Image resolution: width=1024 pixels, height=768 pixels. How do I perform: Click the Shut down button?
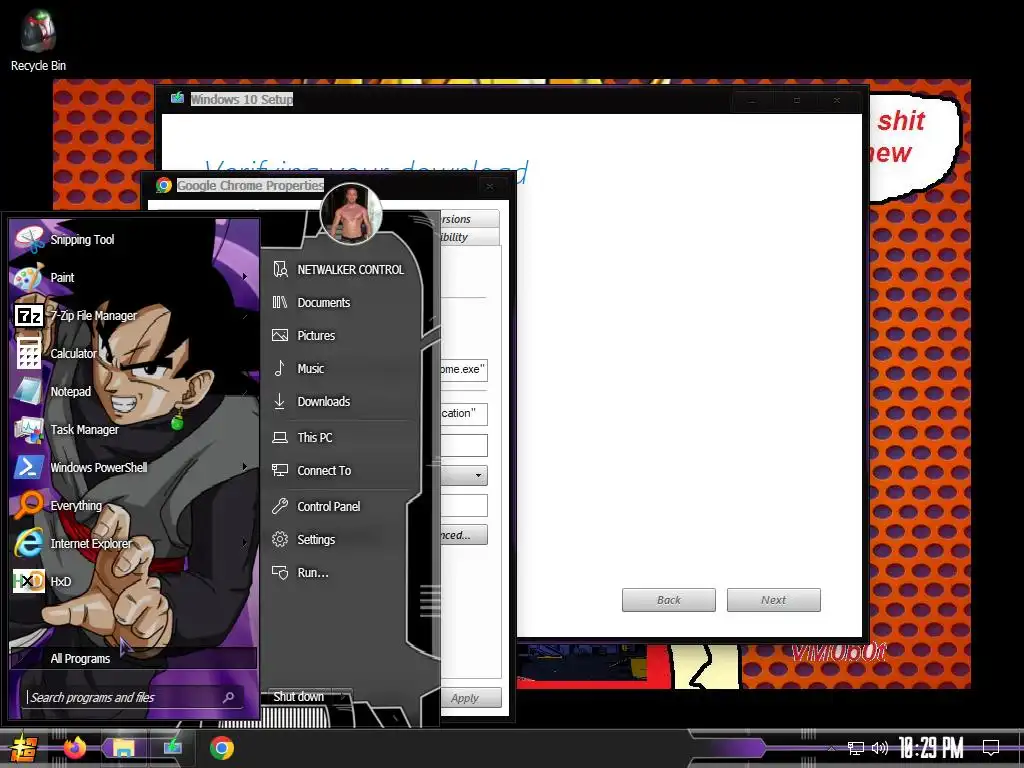point(299,697)
